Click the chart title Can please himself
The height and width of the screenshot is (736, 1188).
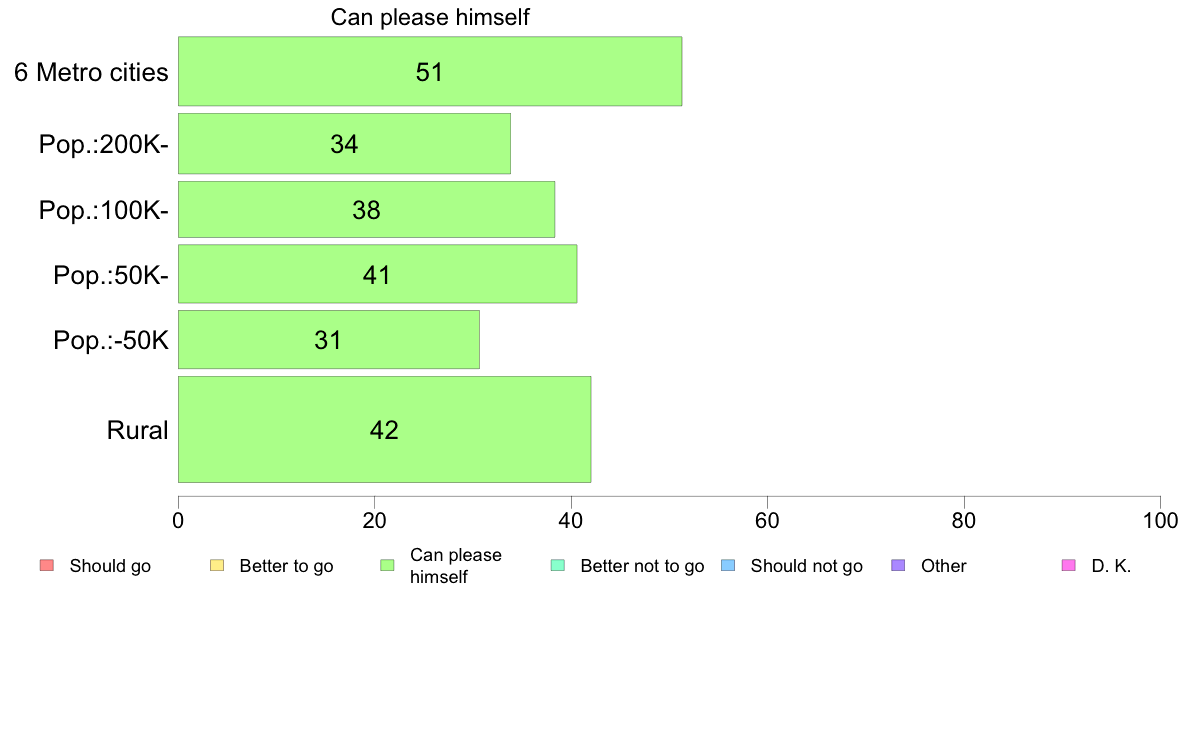click(430, 17)
